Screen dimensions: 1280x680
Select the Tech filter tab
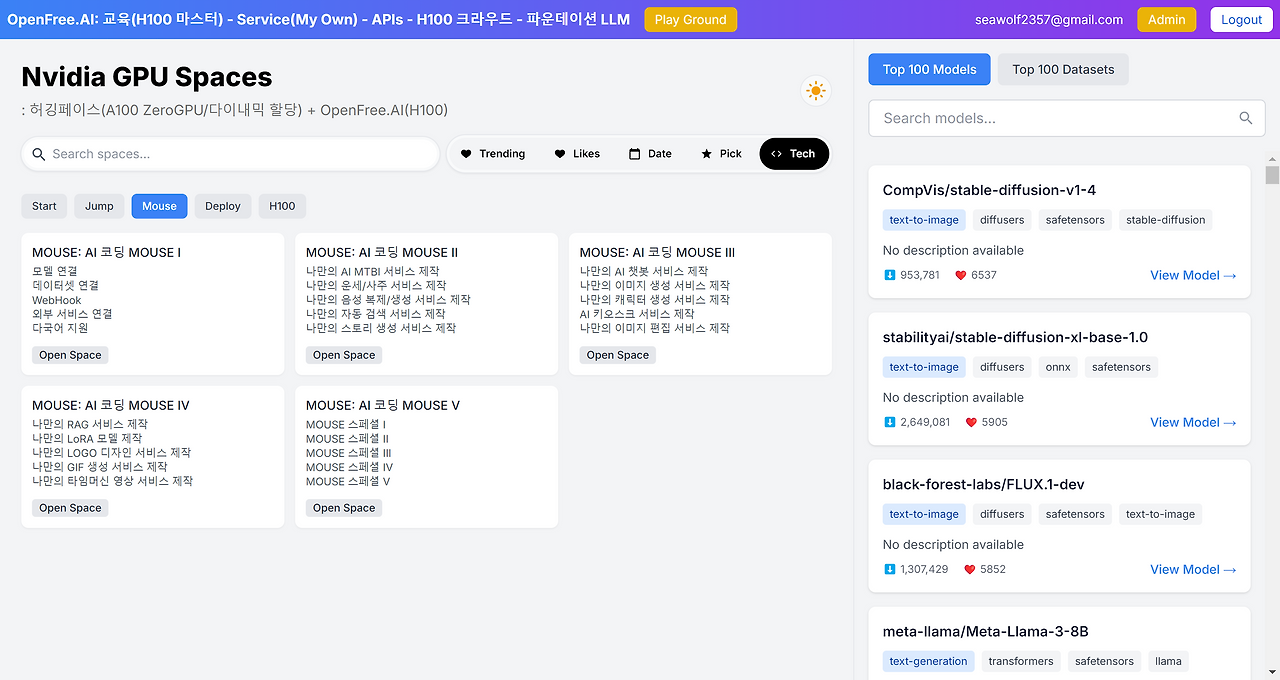(794, 154)
